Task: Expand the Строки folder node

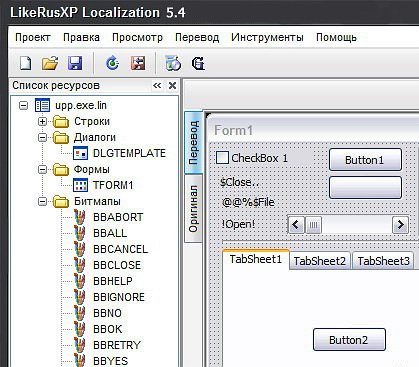Action: coord(42,121)
